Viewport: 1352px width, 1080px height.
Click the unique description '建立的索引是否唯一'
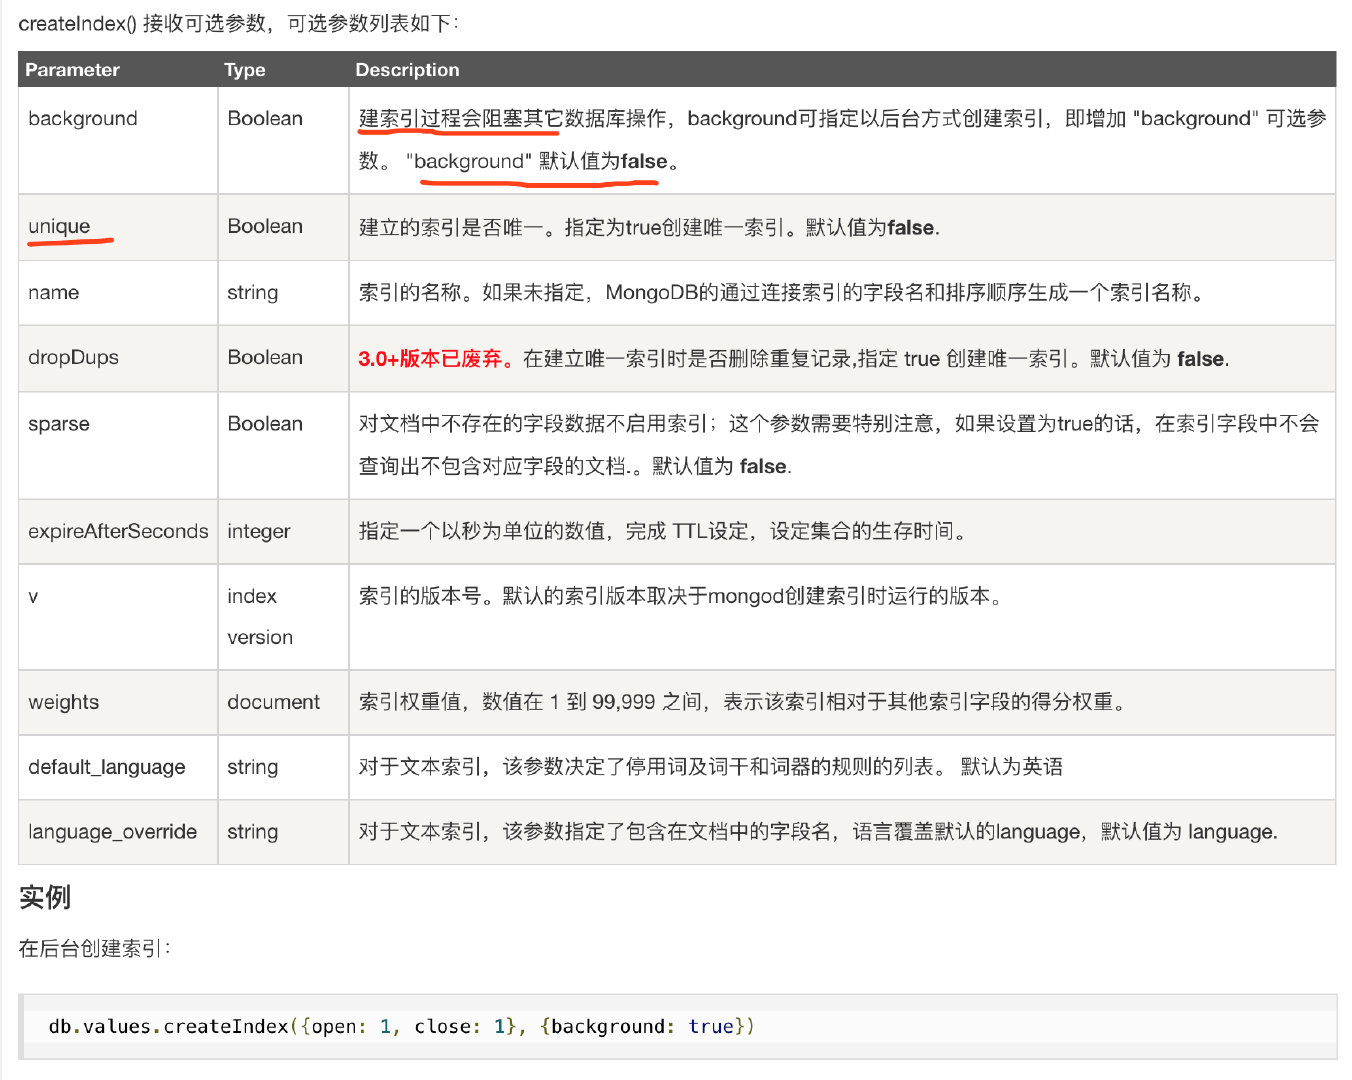649,227
